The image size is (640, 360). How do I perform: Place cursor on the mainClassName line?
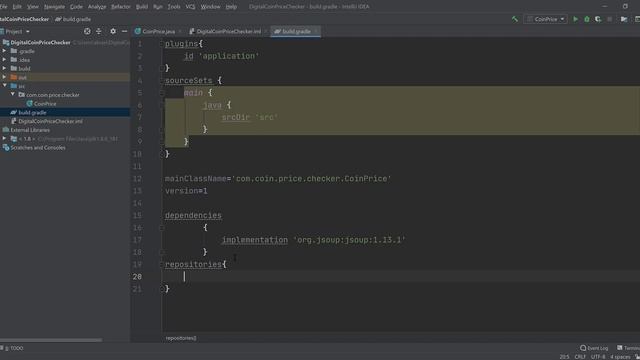pyautogui.click(x=278, y=179)
